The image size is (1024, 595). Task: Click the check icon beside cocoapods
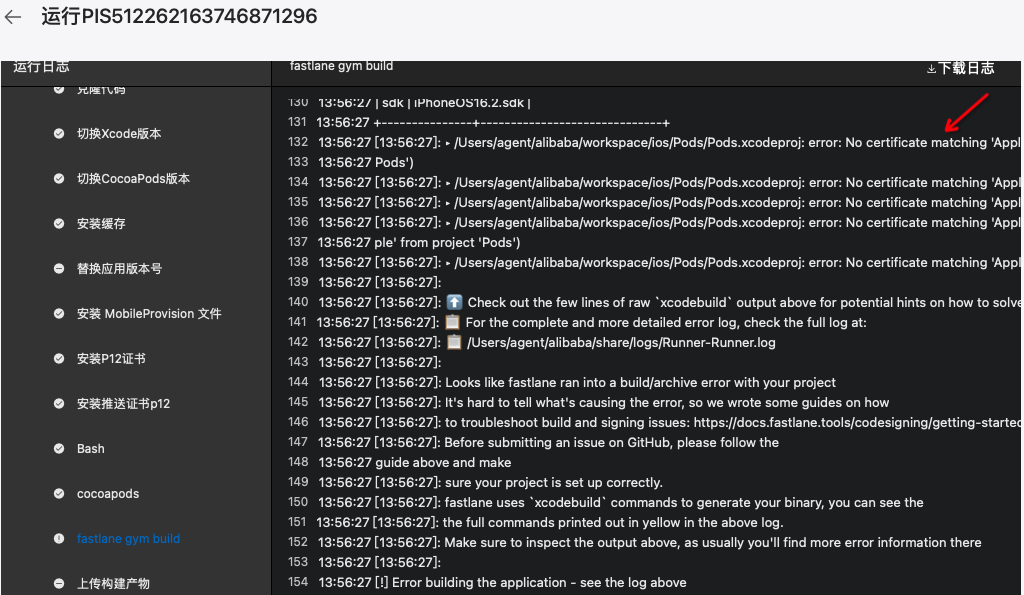pos(59,494)
